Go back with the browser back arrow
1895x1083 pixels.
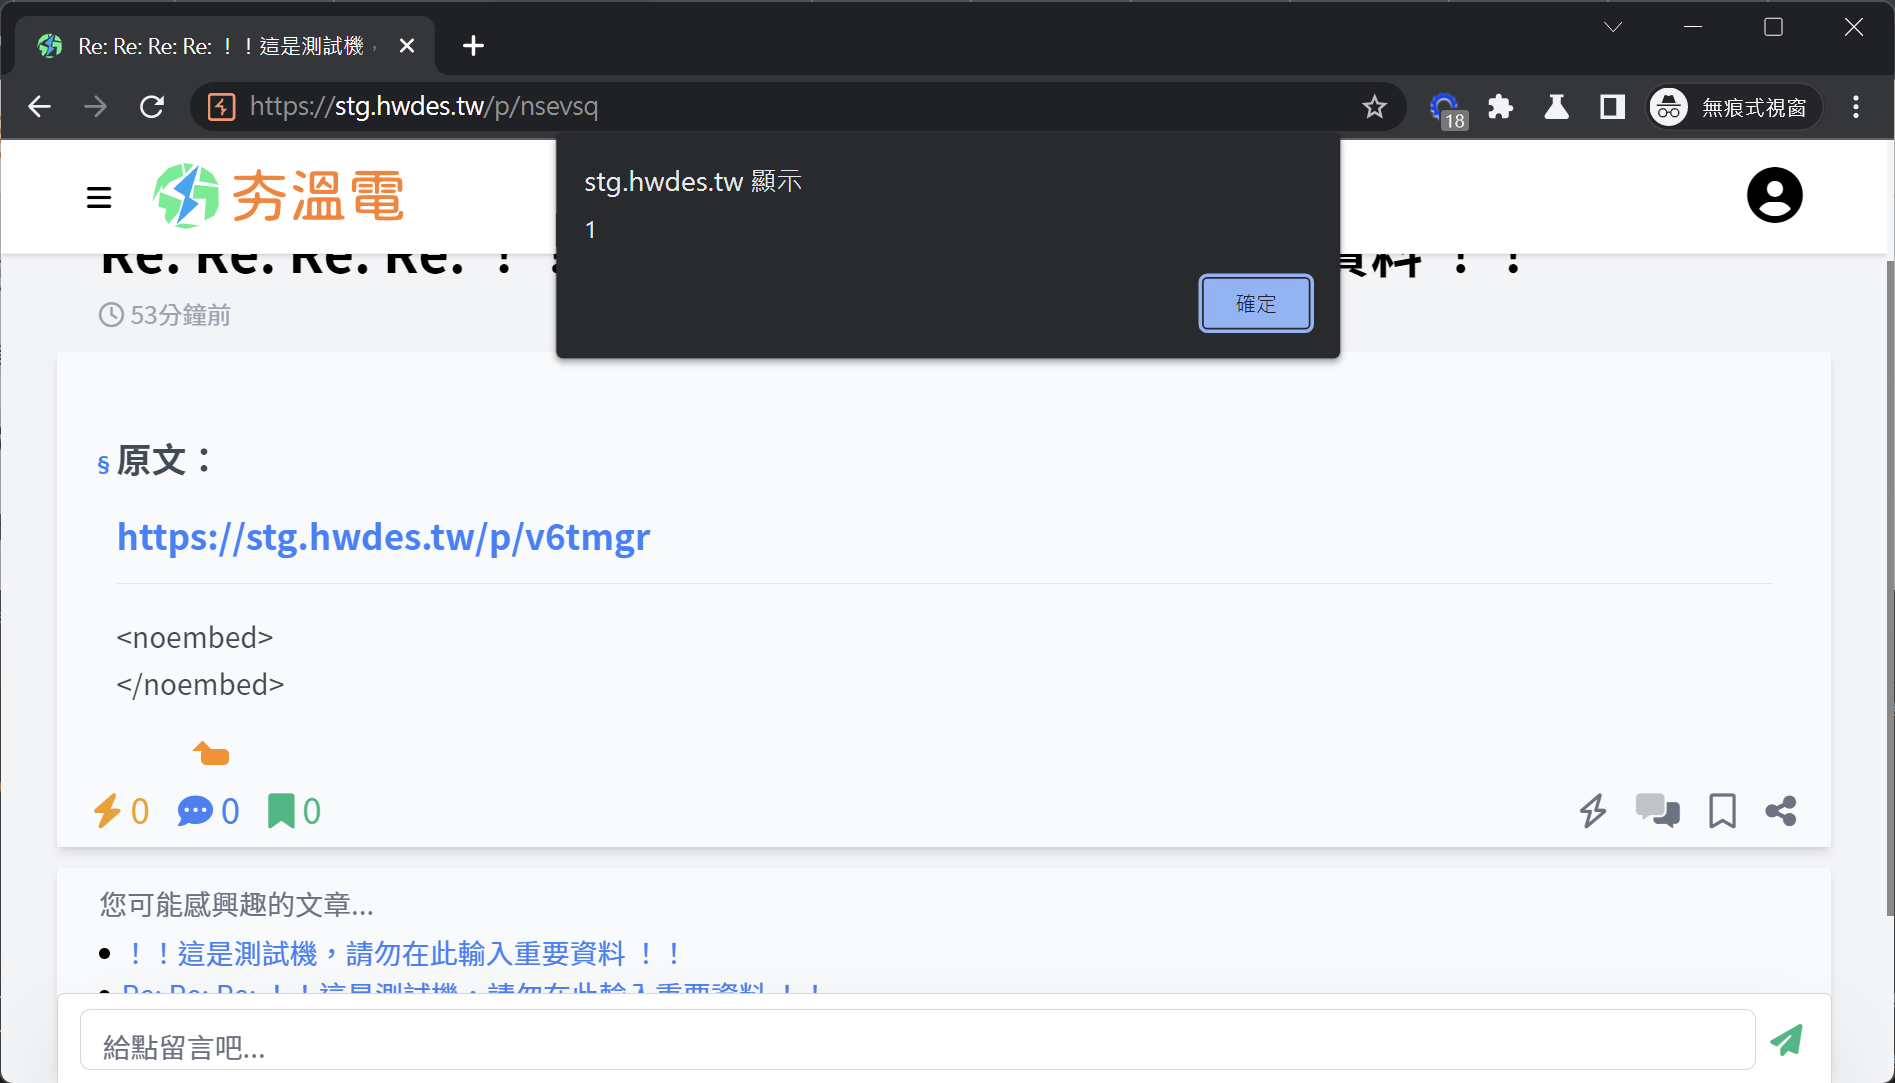(40, 106)
